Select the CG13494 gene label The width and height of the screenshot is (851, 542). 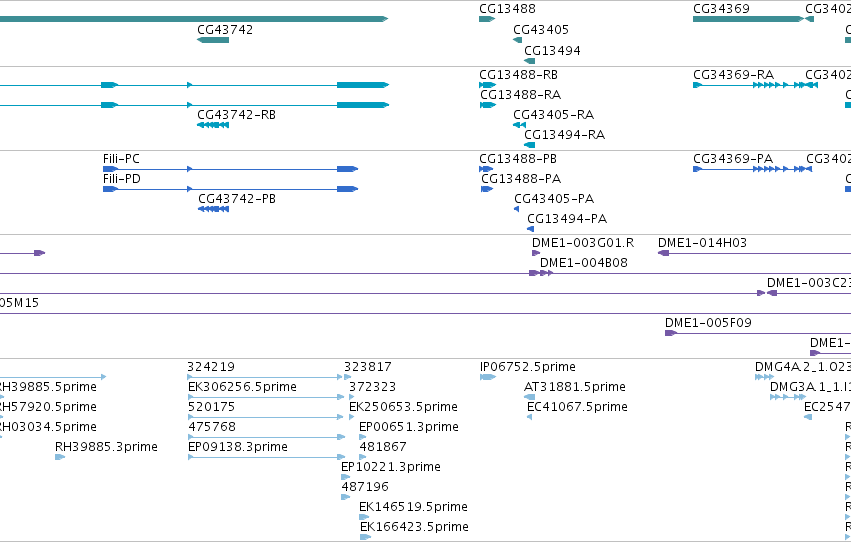(x=552, y=51)
